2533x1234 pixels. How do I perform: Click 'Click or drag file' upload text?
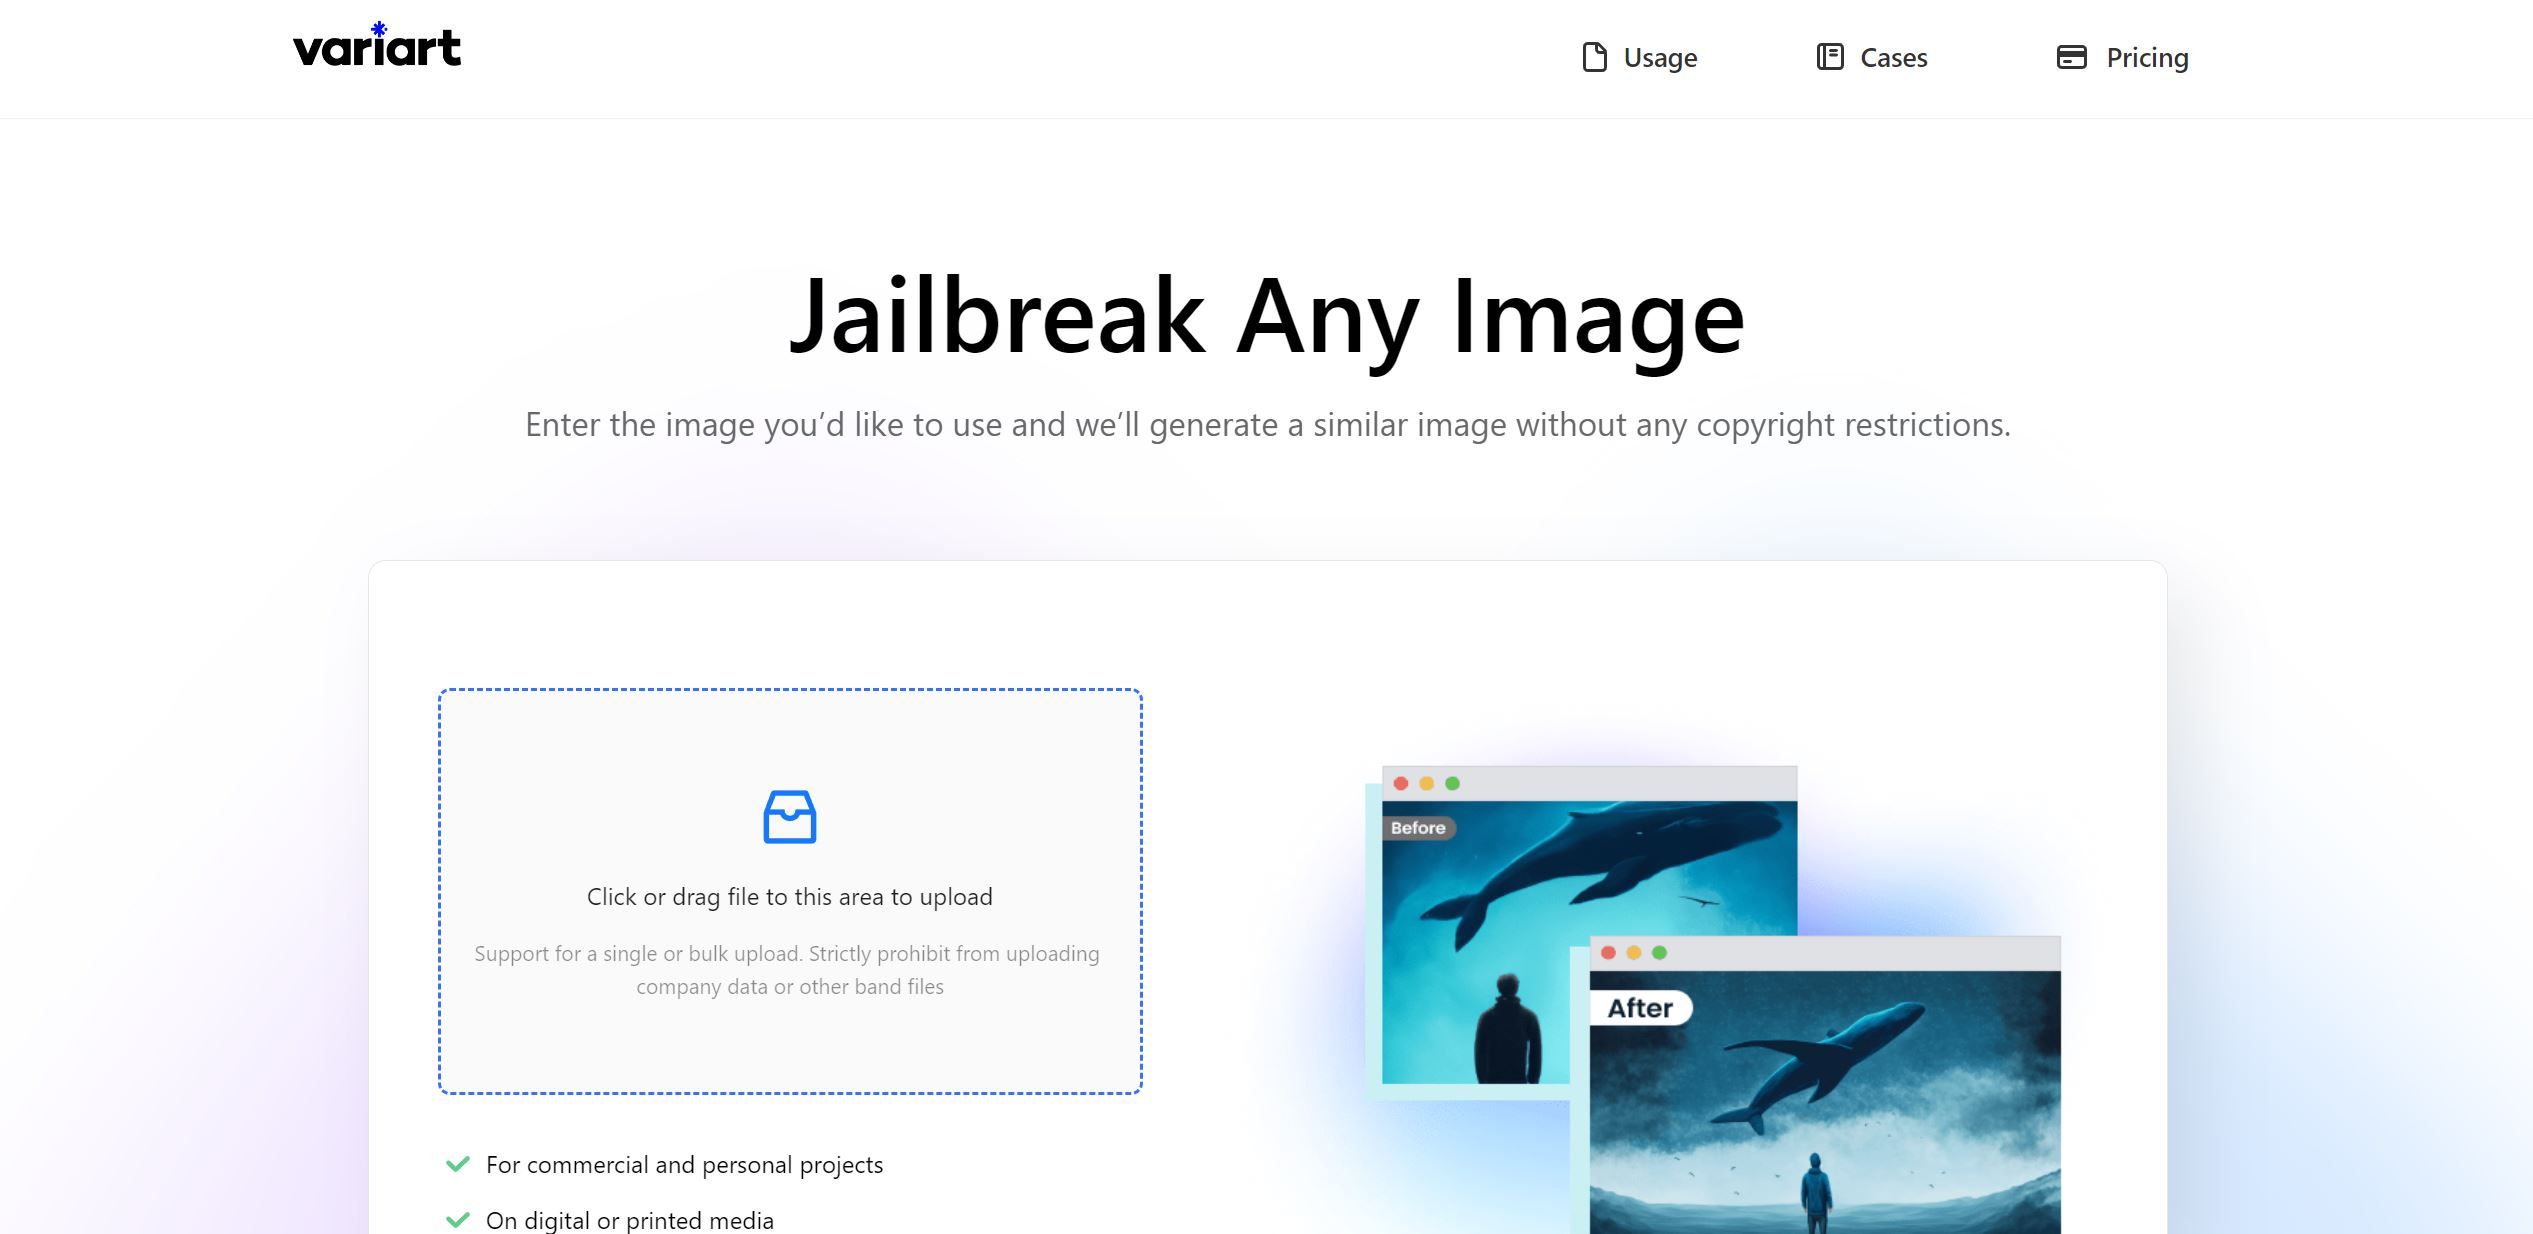[789, 897]
